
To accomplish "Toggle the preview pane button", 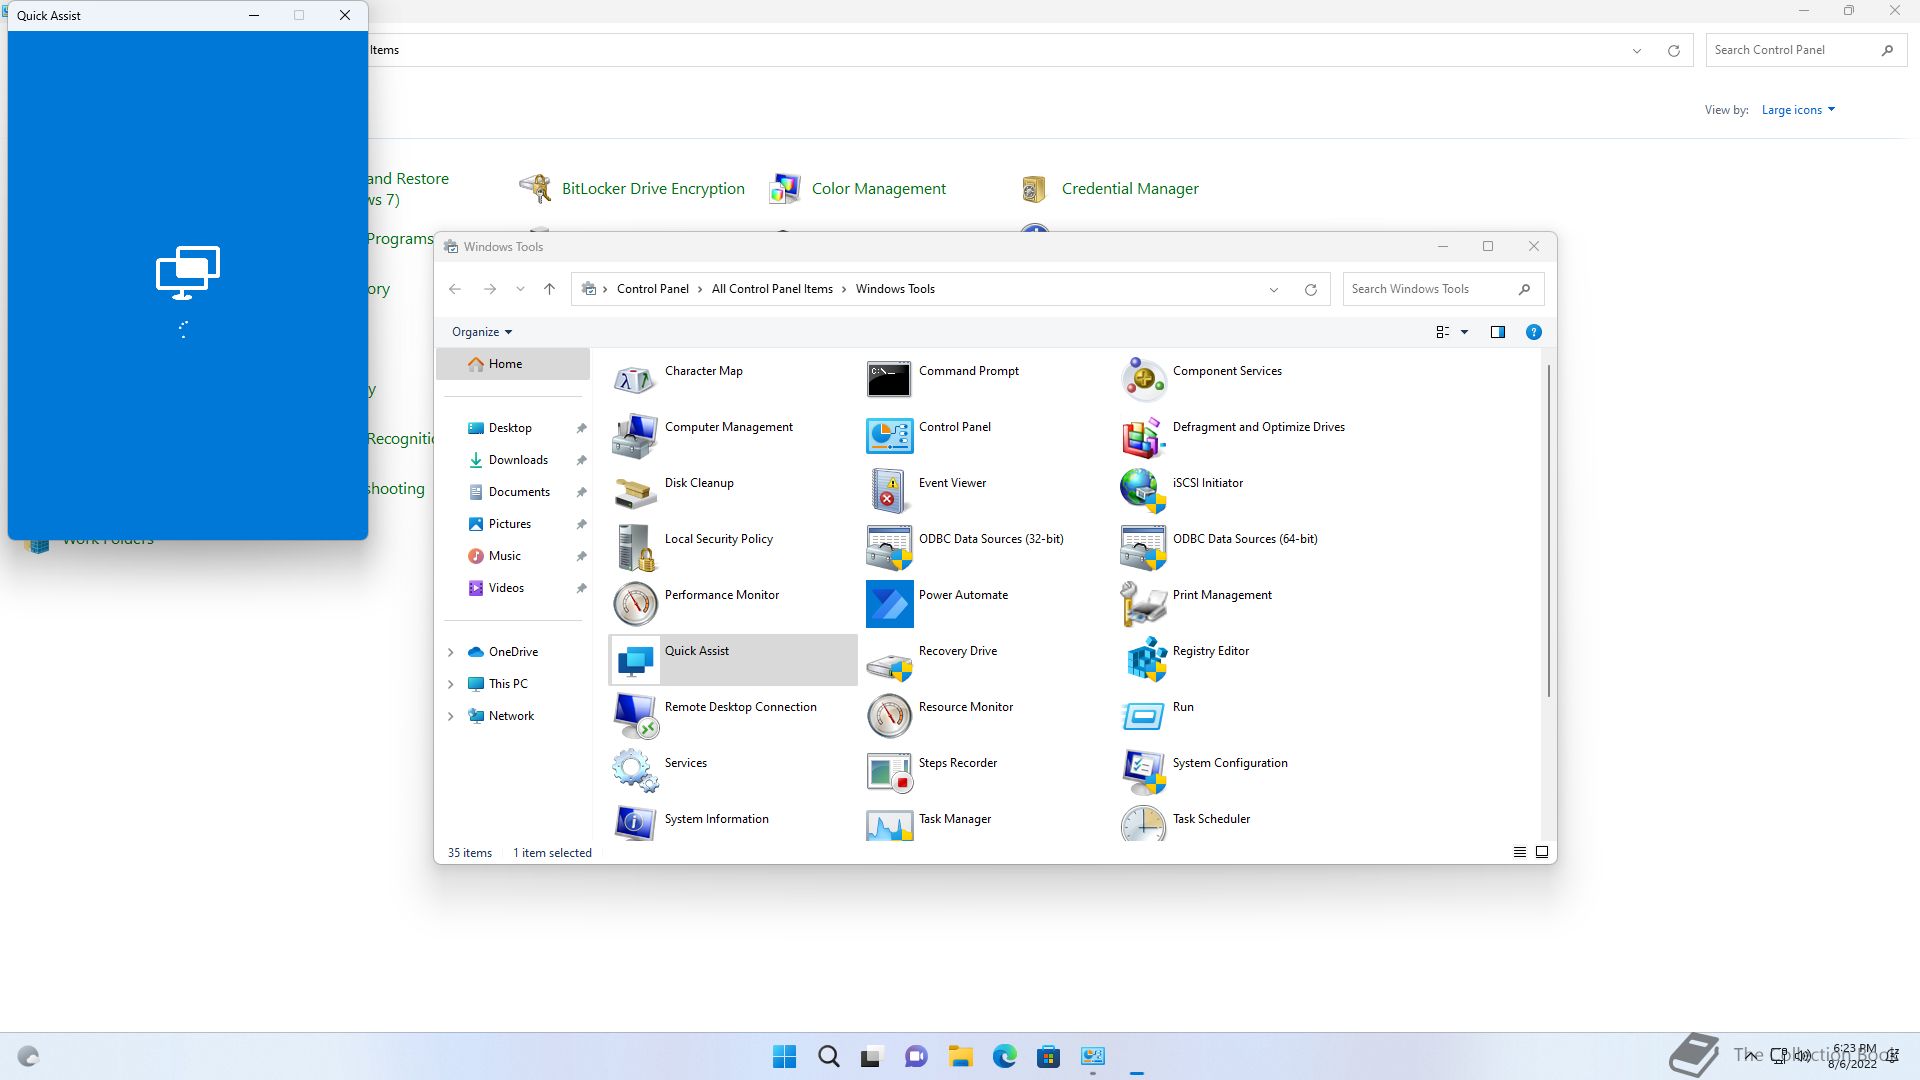I will coord(1498,332).
